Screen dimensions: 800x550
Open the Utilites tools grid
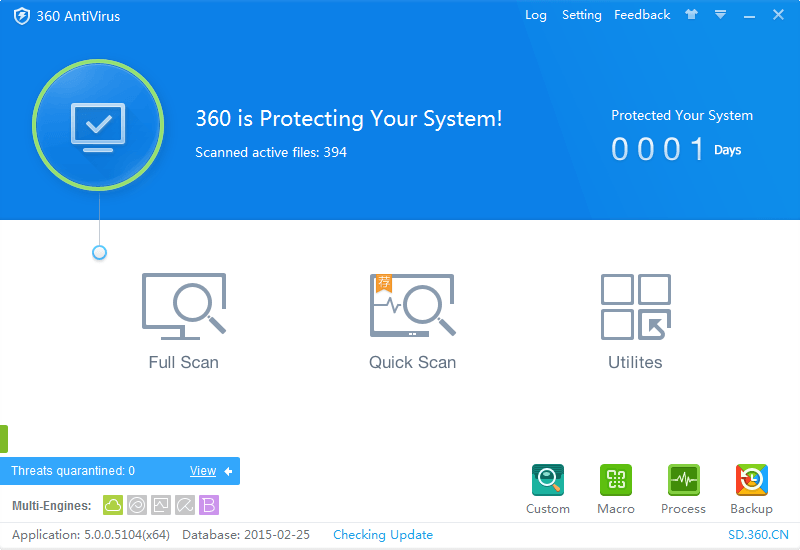pos(635,321)
